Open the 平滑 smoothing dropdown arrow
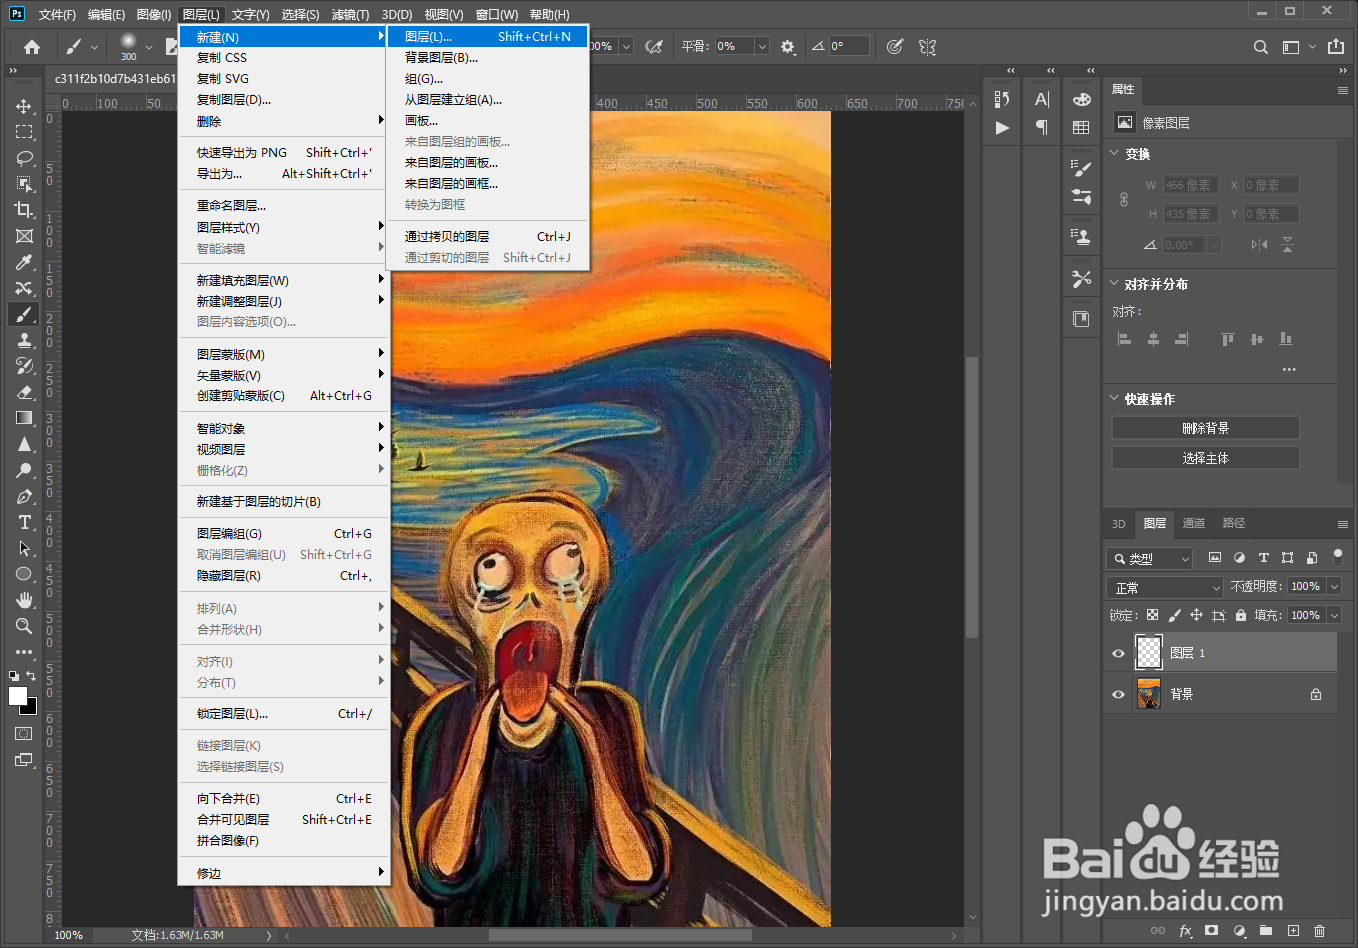This screenshot has width=1358, height=948. 762,46
